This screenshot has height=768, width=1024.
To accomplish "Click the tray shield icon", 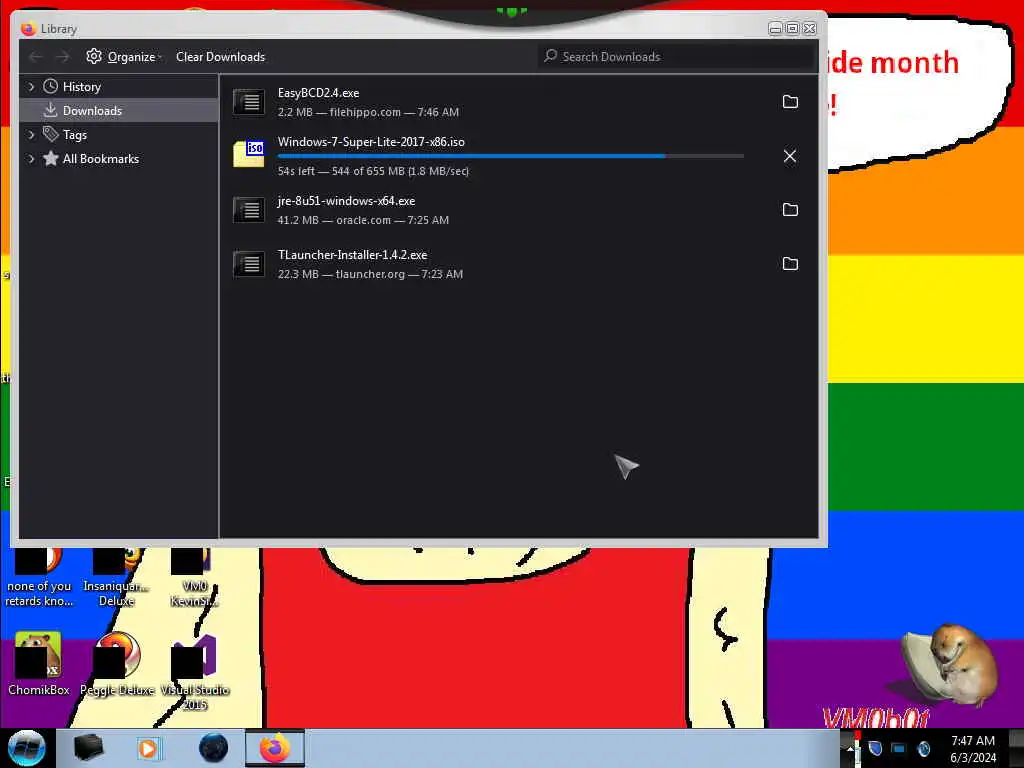I will (x=876, y=748).
